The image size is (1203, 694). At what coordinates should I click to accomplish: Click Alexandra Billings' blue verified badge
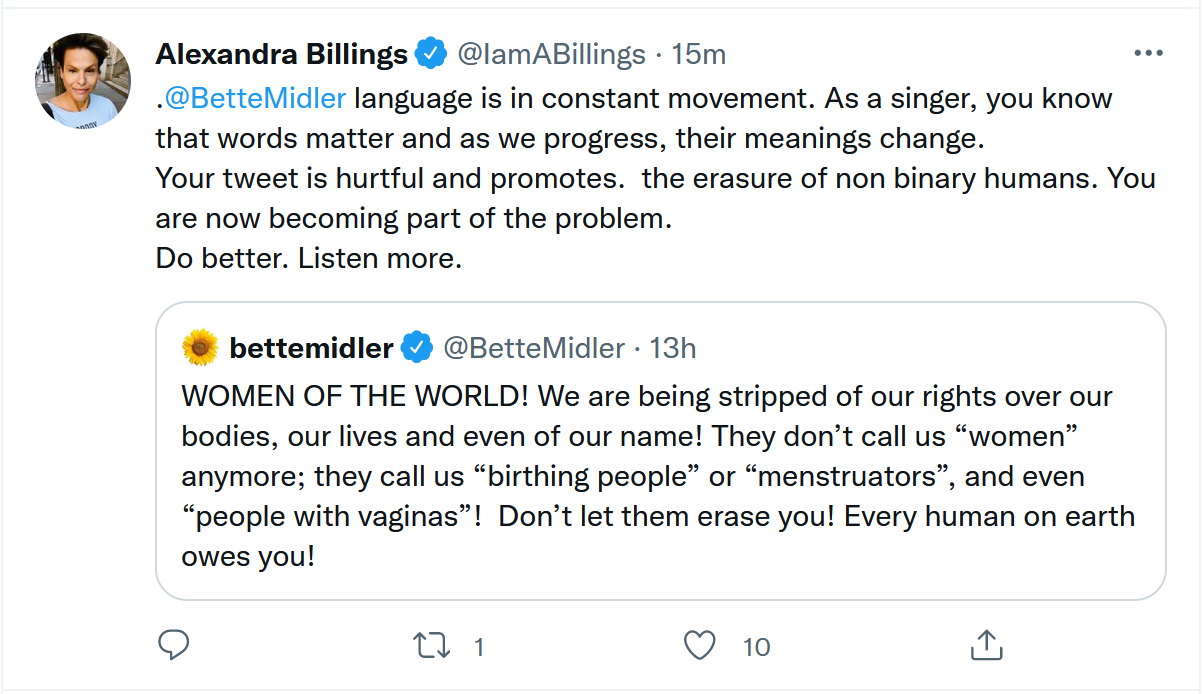click(x=430, y=54)
